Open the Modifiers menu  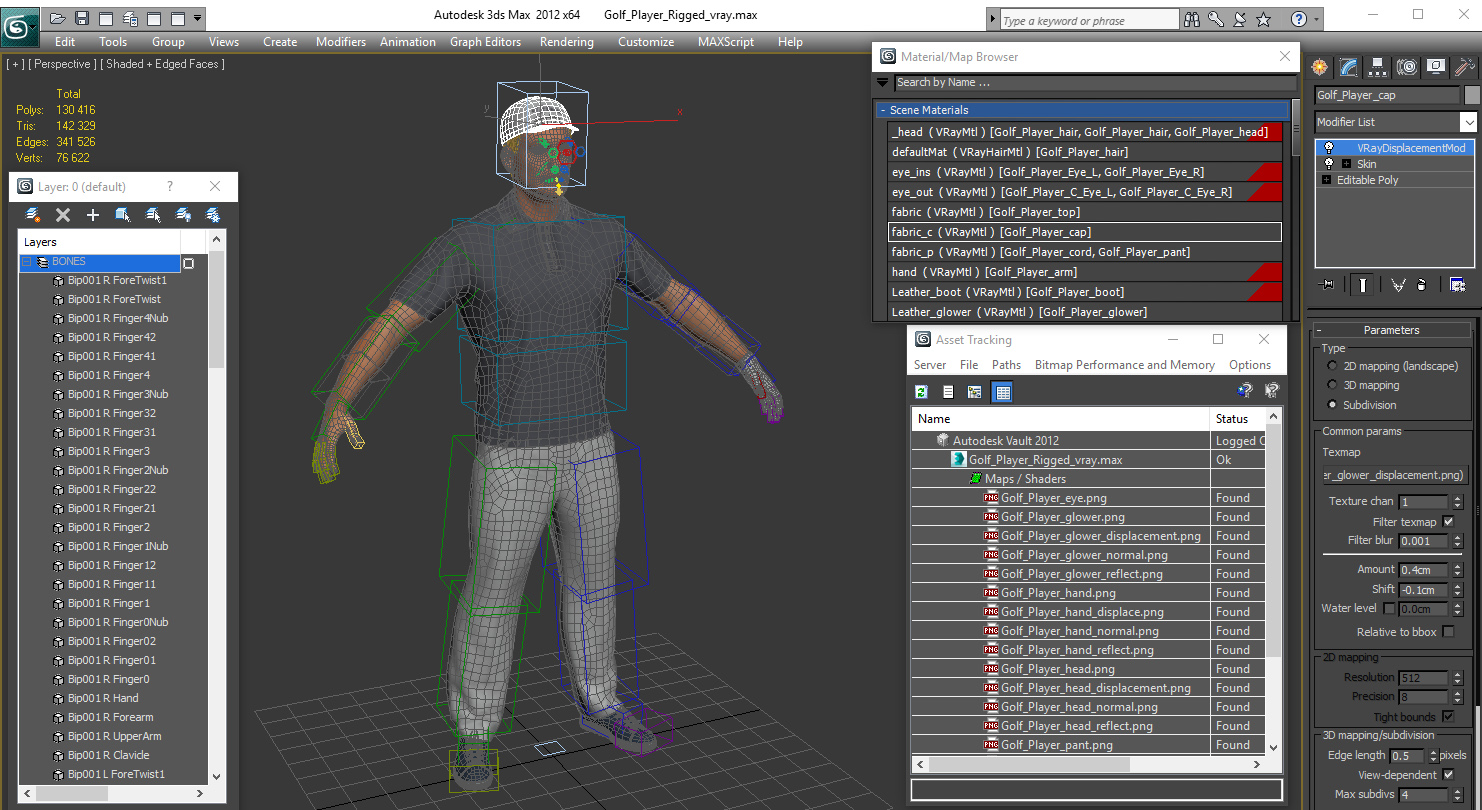[x=341, y=42]
